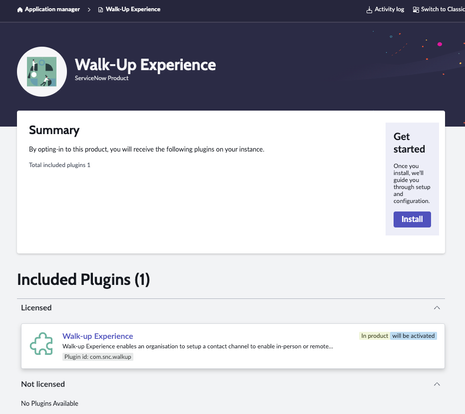Viewport: 465px width, 414px height.
Task: Click the Application manager home icon
Action: click(20, 10)
